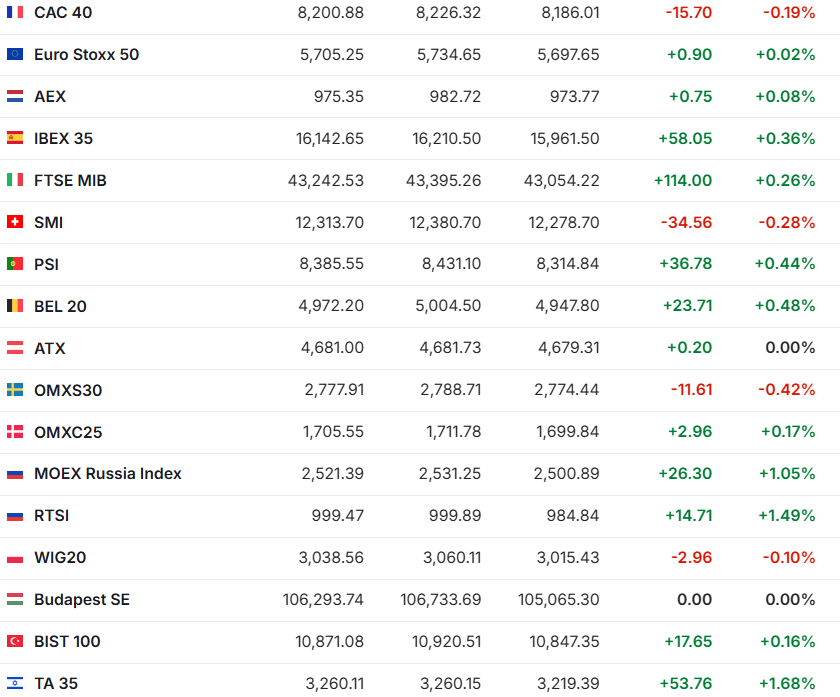Click the Danish flag icon beside OMXC25

(x=14, y=432)
